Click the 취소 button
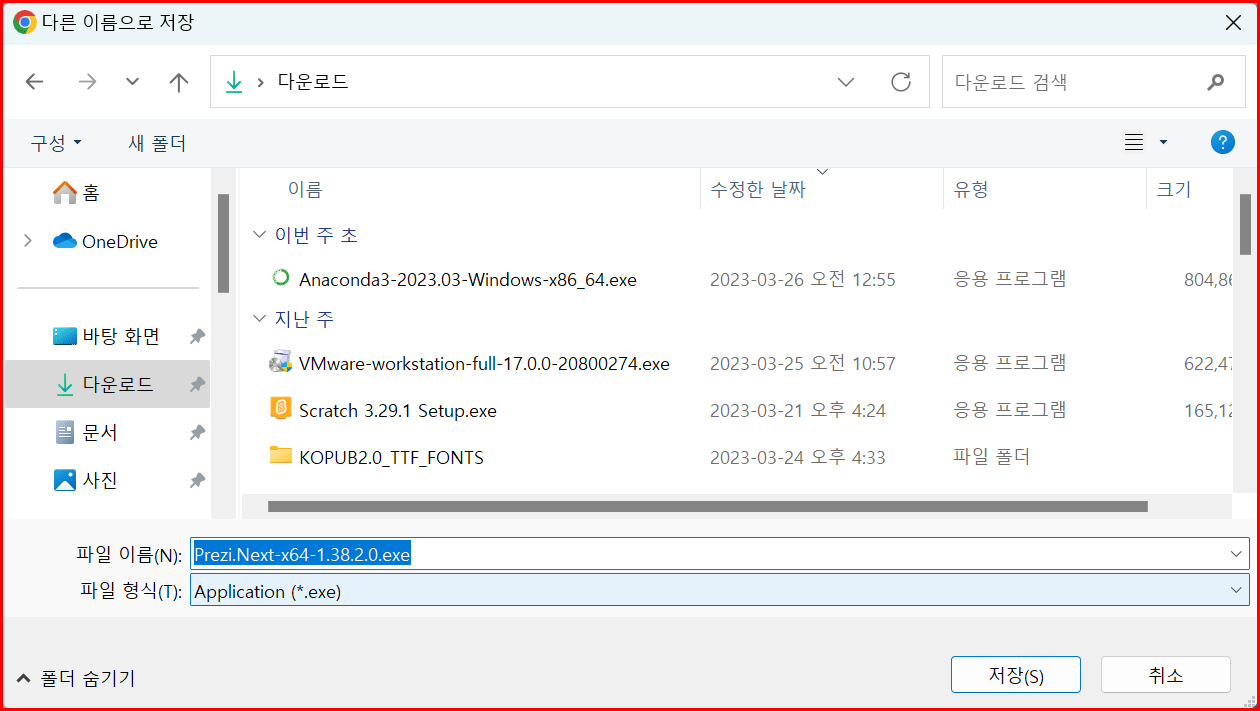The height and width of the screenshot is (711, 1260). 1165,675
